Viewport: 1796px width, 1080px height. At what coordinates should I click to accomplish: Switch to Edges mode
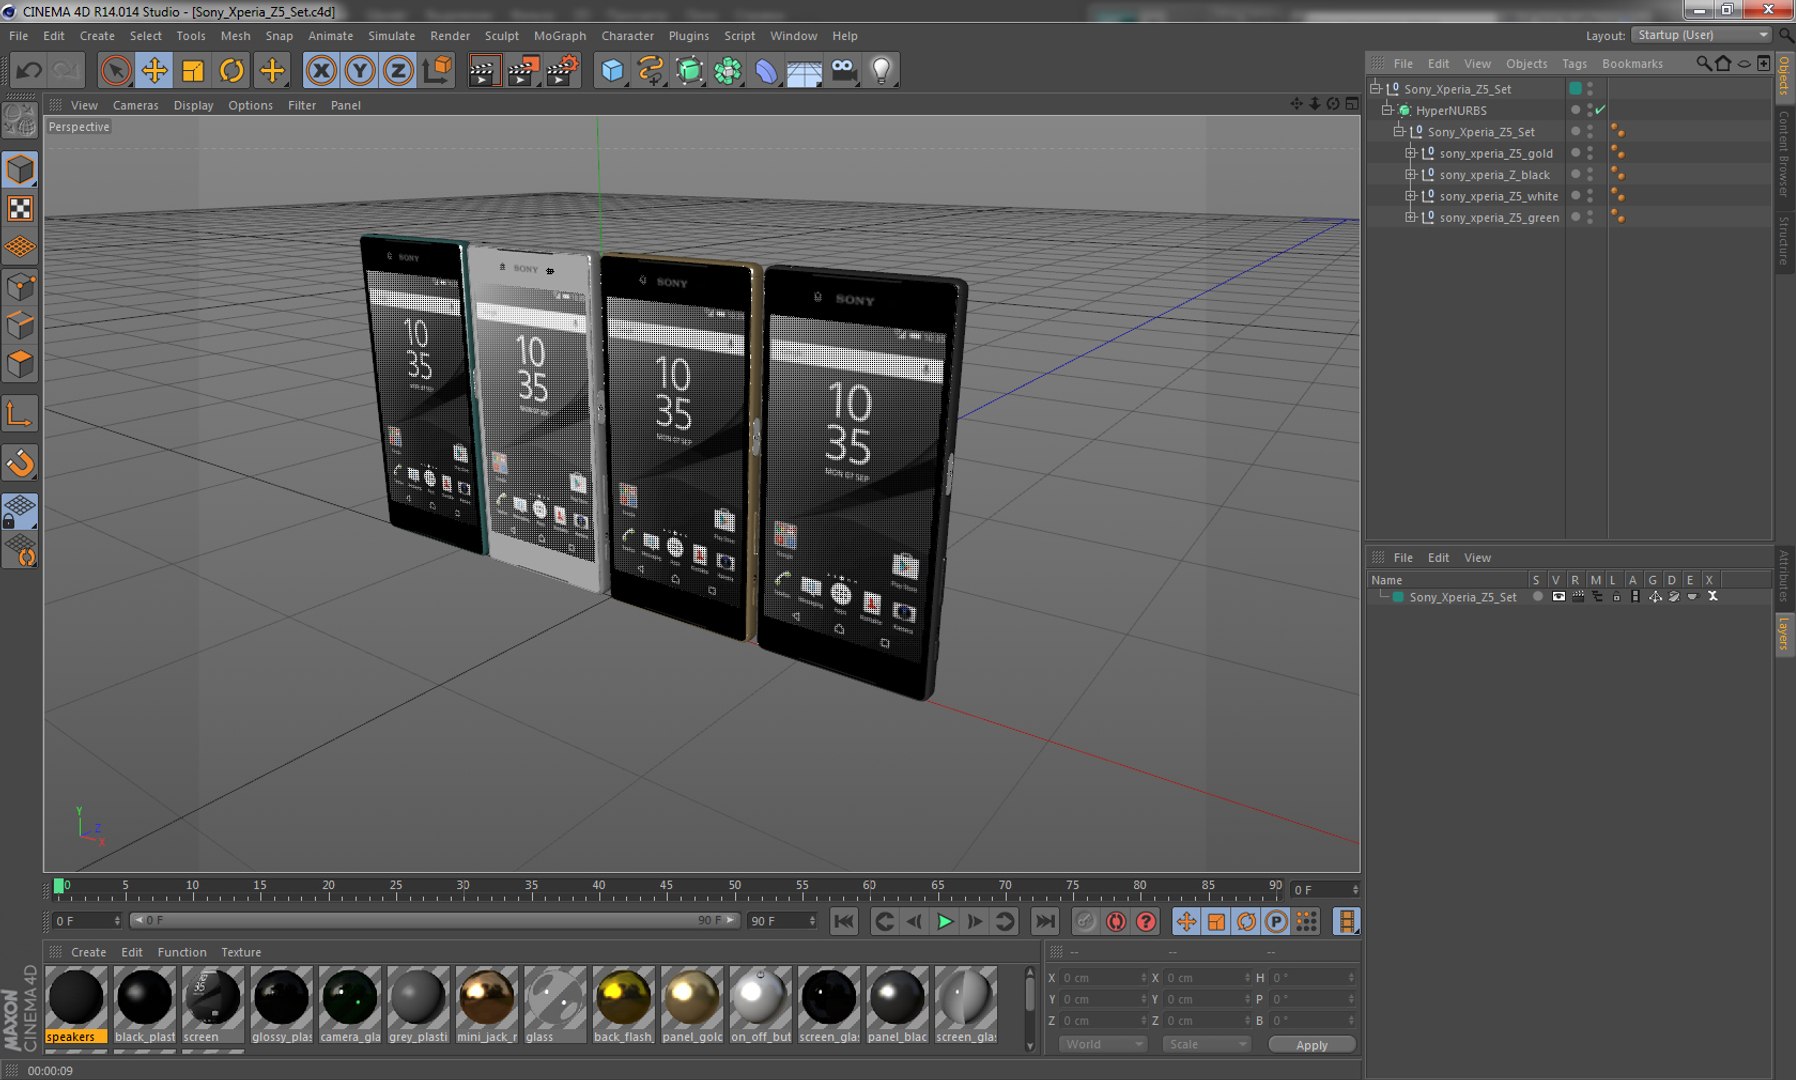pos(20,326)
